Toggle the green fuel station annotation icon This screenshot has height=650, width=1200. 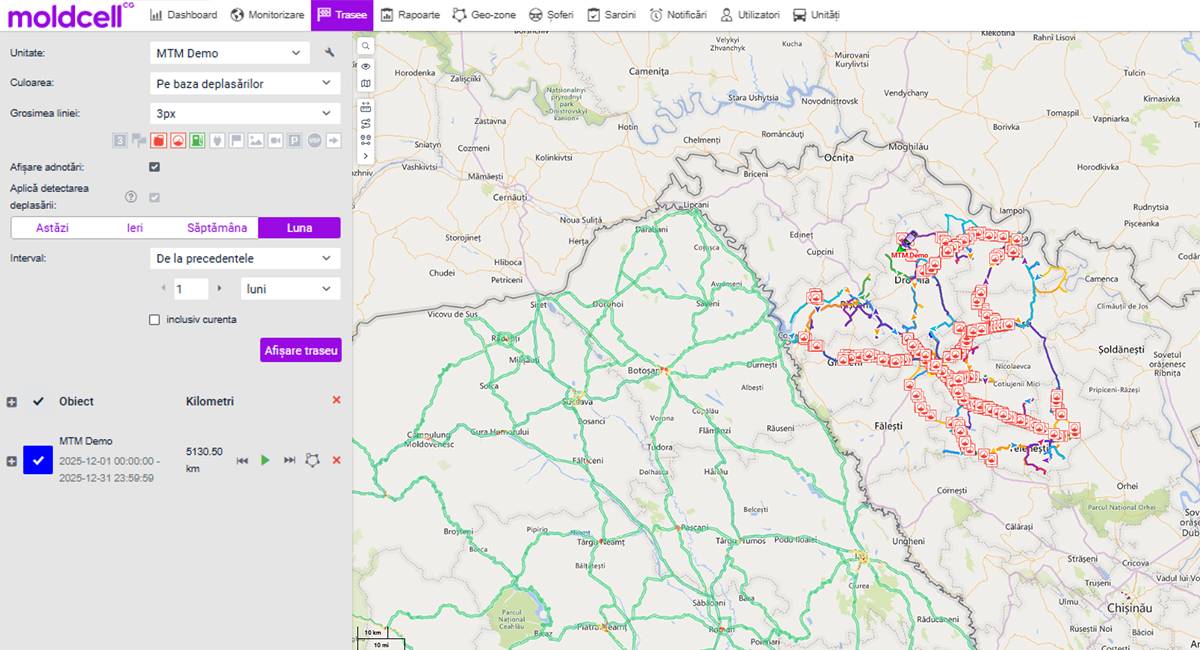[x=197, y=141]
